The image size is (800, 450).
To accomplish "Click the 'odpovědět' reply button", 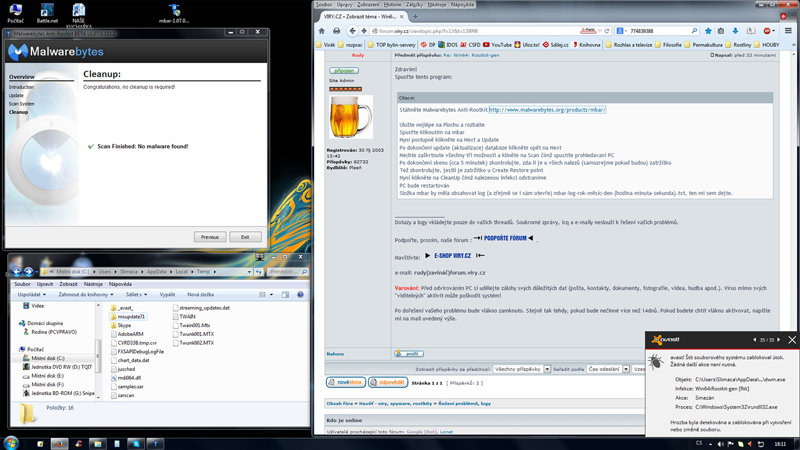I will 387,382.
